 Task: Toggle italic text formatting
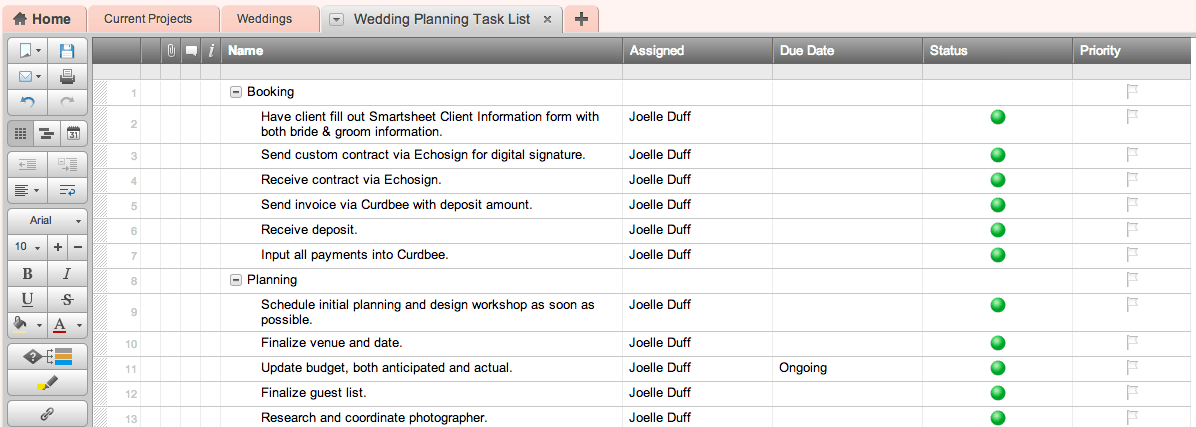point(67,273)
